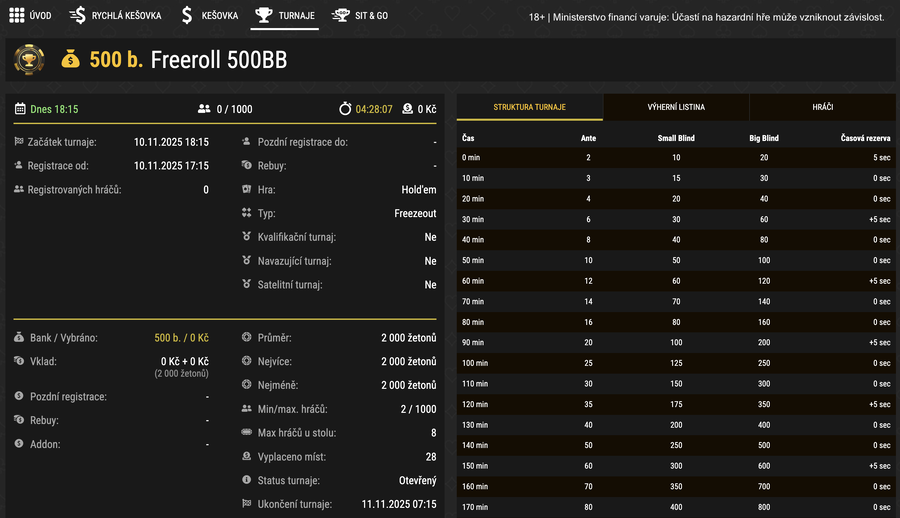Click the 90 min row in the structure table
This screenshot has height=518, width=900.
click(676, 342)
